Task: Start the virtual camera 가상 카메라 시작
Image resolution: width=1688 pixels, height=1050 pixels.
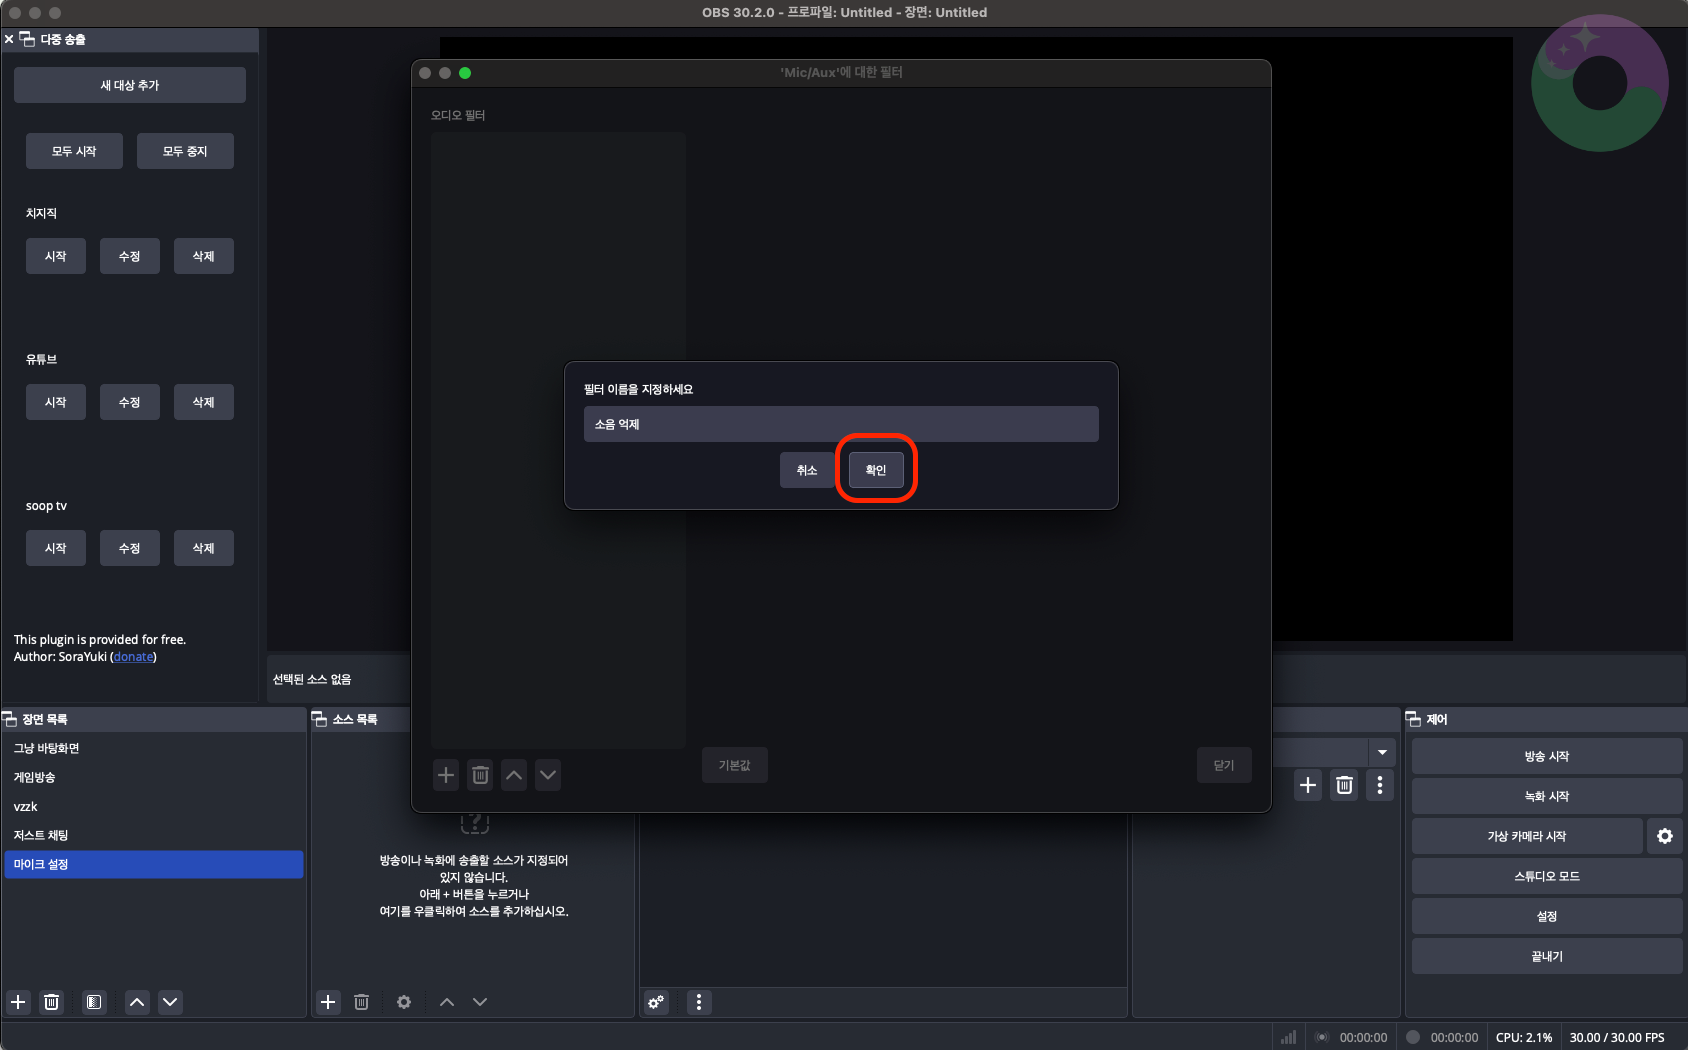Action: tap(1527, 836)
